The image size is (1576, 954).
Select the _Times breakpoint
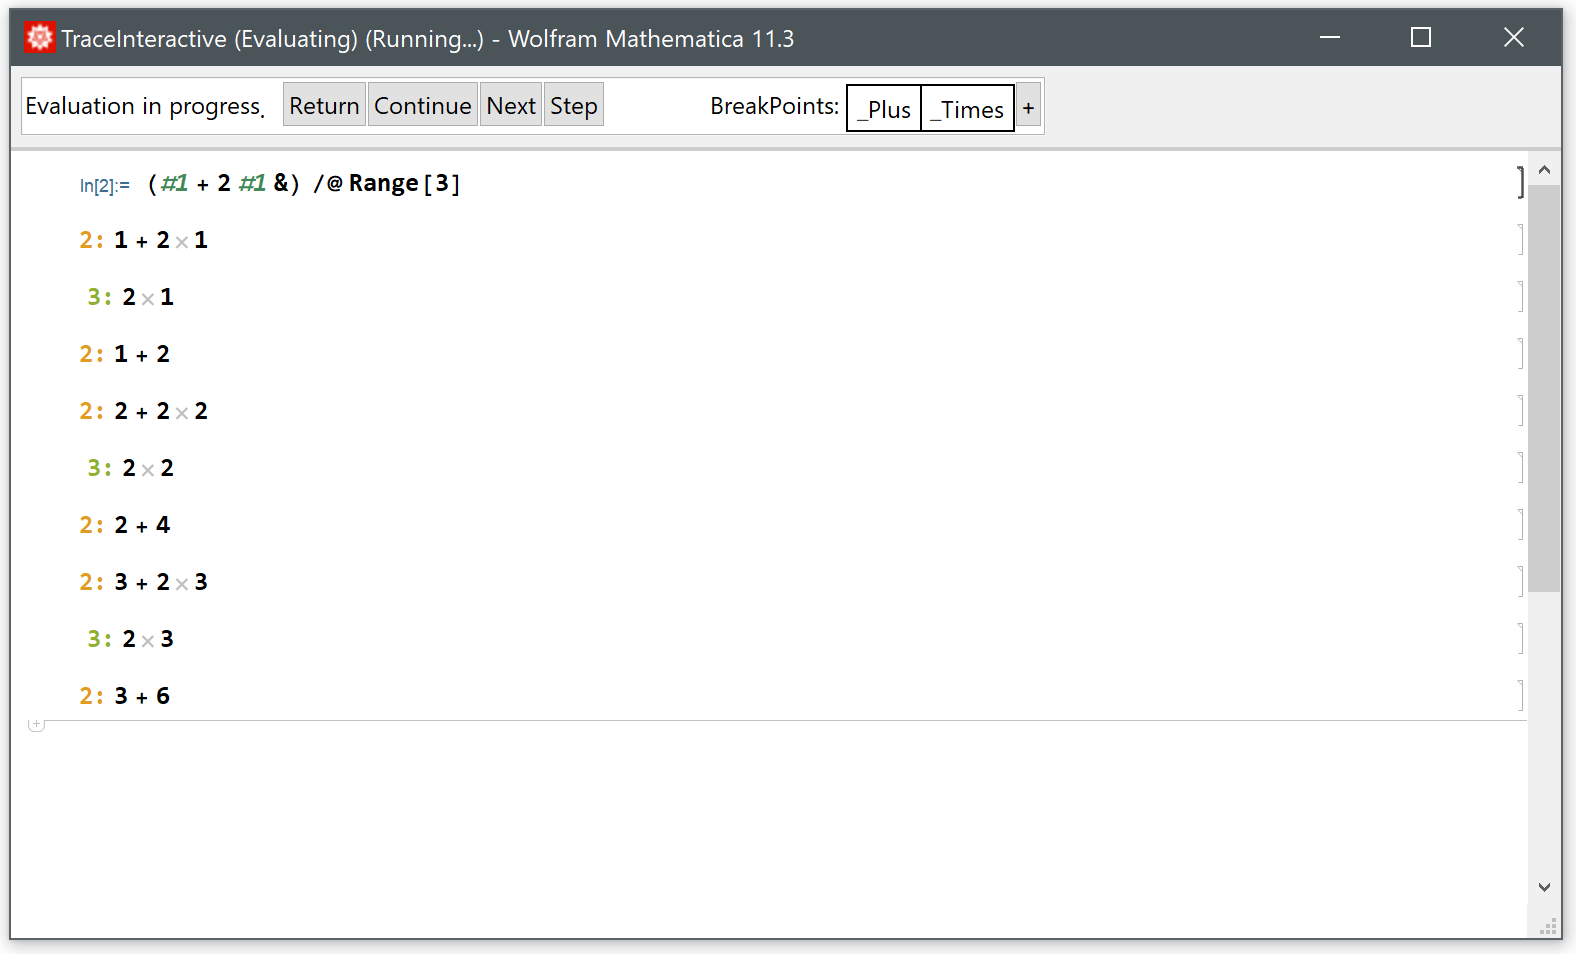click(967, 108)
